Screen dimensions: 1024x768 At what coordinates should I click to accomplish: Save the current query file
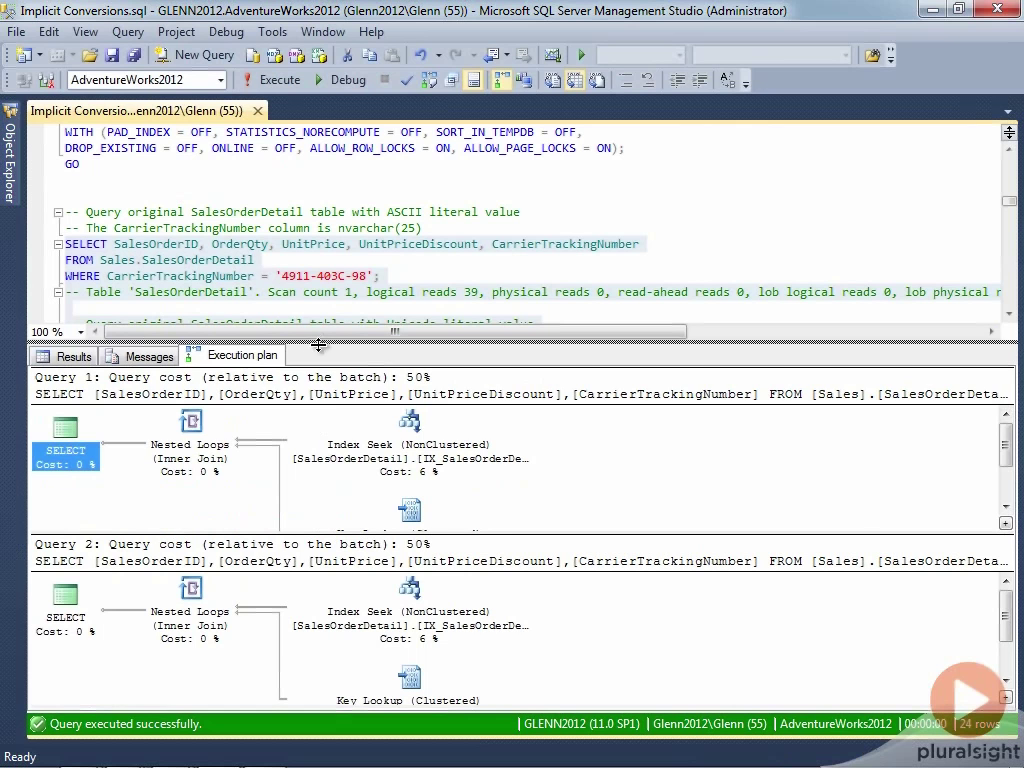click(x=112, y=56)
